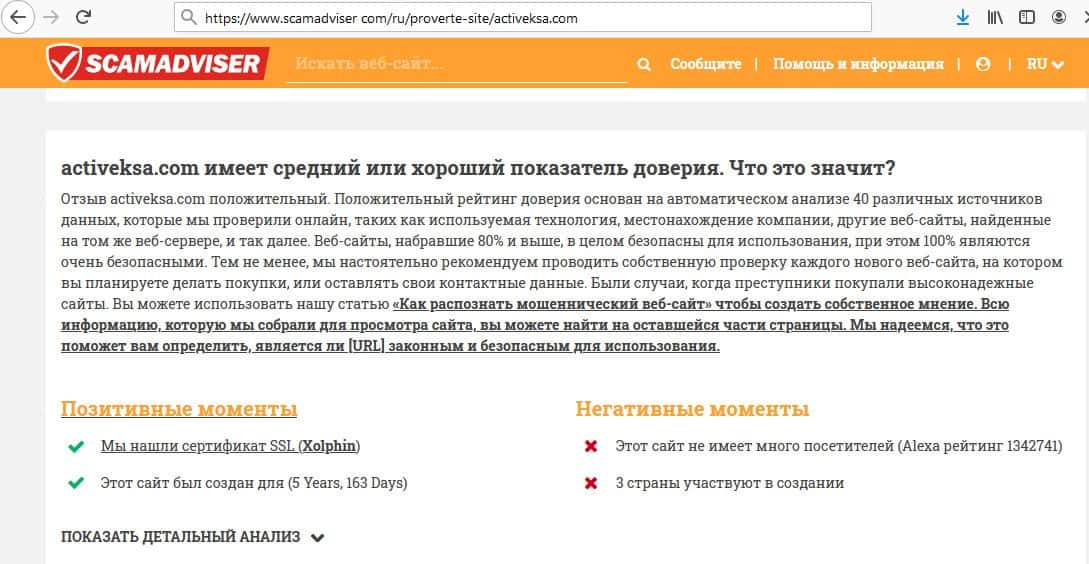Expand ПОКАЗАТЬ ДЕТАЛЬНЫЙ АНАЛИЗ section
This screenshot has height=564, width=1089.
pos(193,537)
